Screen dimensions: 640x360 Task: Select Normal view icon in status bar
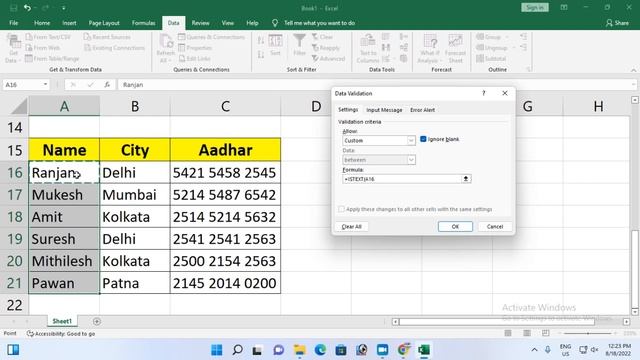pos(508,333)
